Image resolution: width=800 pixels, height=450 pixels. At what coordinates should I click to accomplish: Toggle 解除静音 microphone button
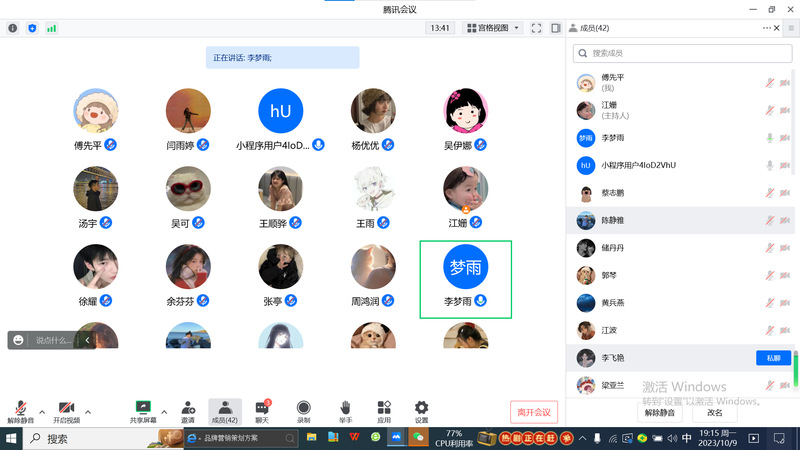coord(22,409)
